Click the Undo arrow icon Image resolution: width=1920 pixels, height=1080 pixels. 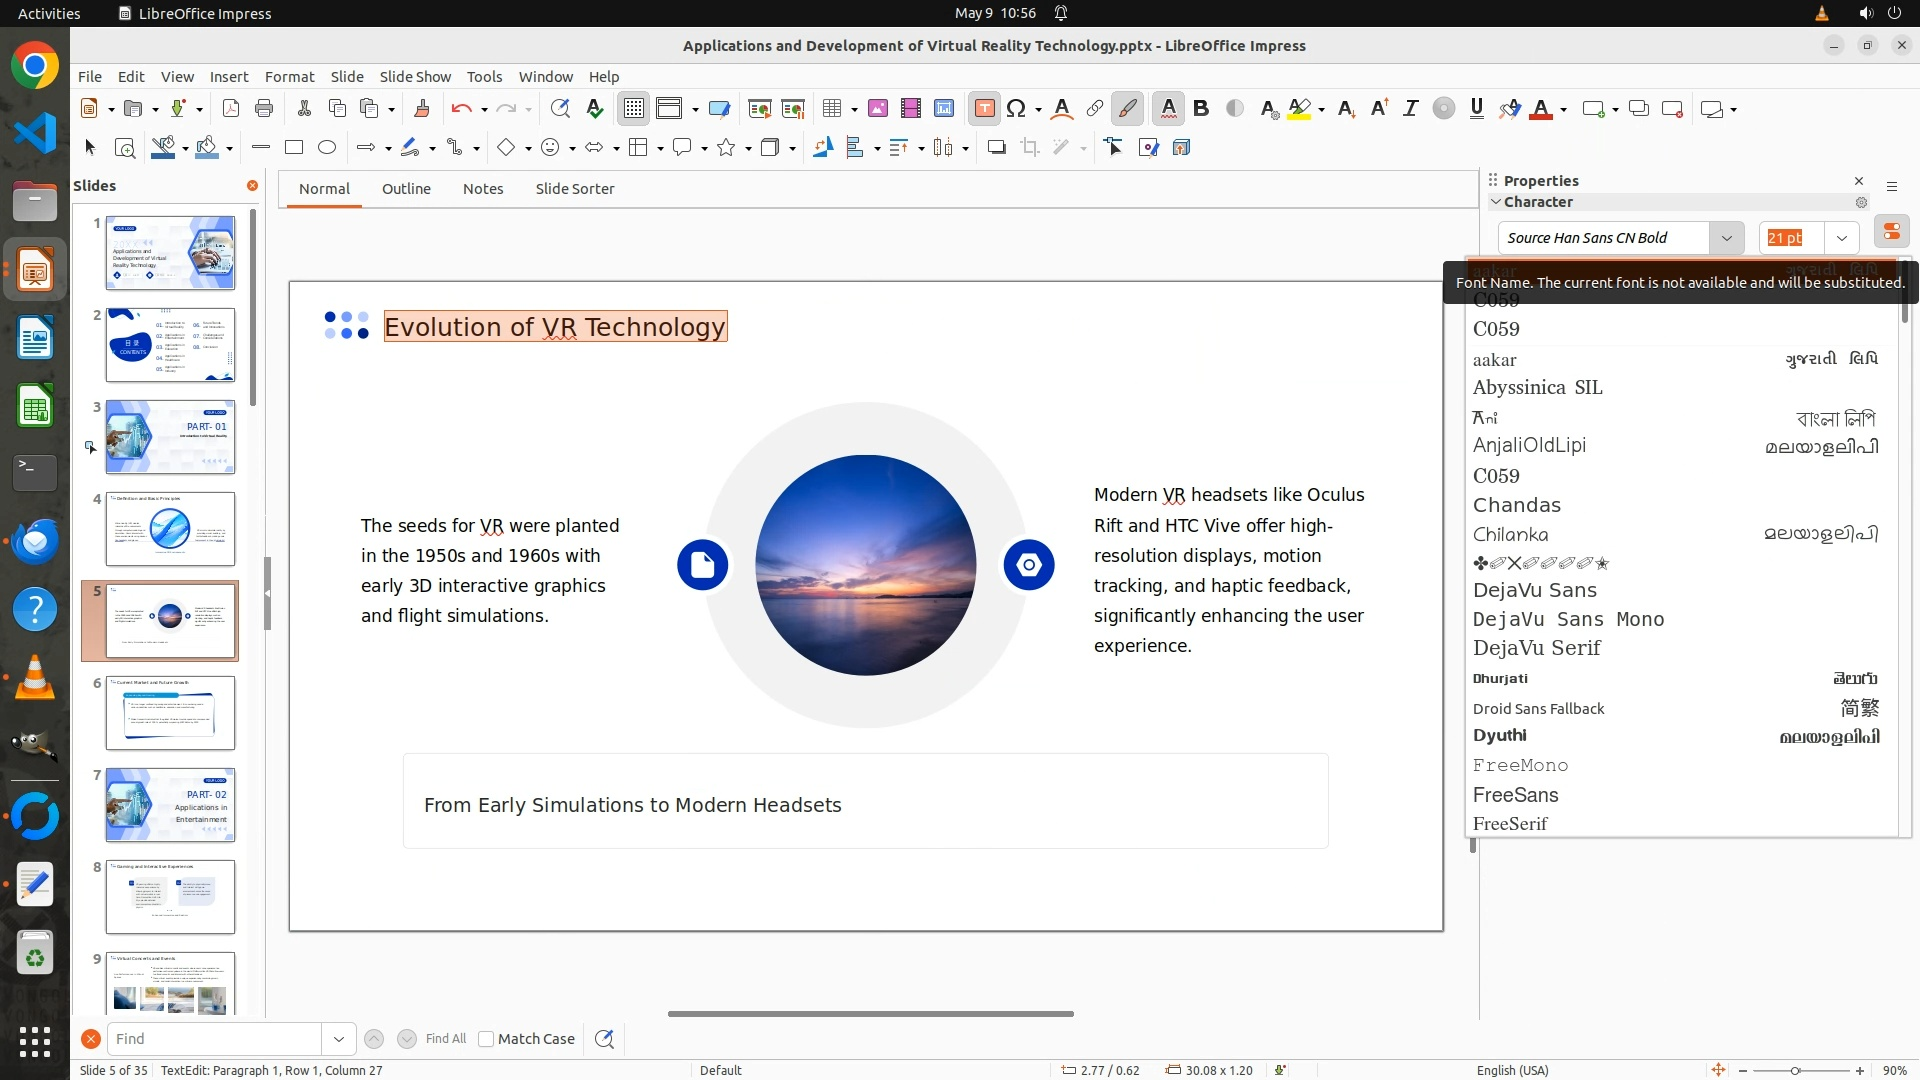tap(460, 109)
